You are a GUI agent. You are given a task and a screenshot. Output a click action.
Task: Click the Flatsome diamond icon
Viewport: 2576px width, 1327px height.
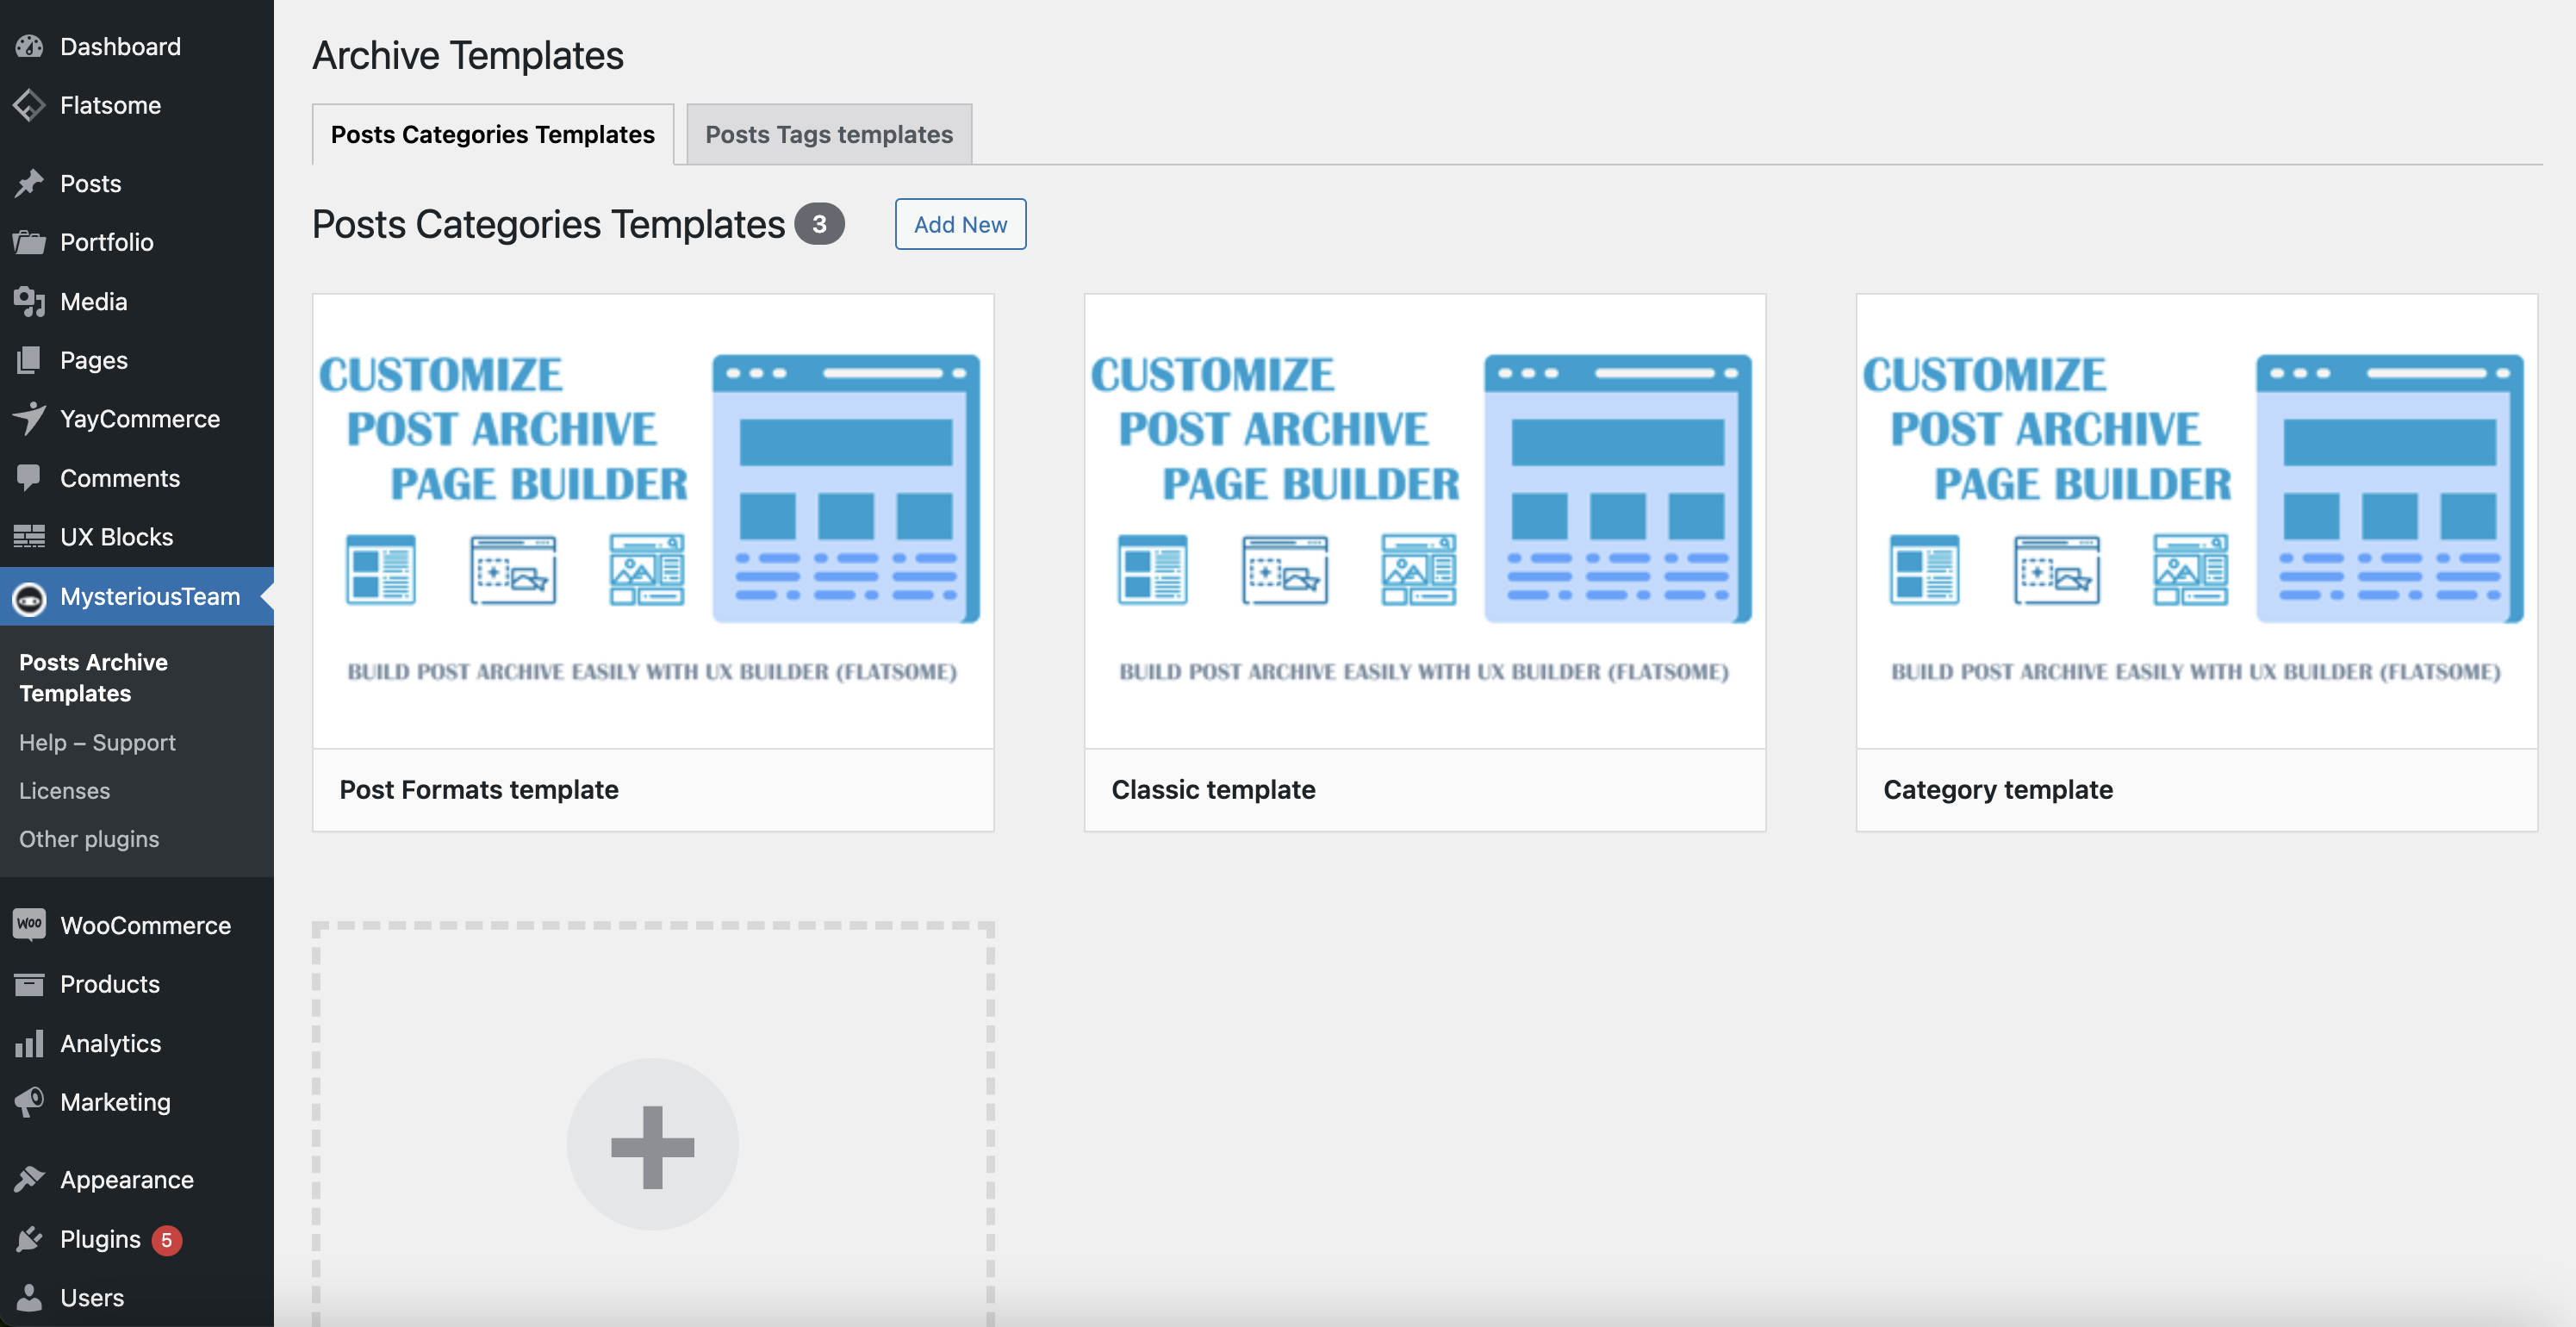[x=29, y=105]
